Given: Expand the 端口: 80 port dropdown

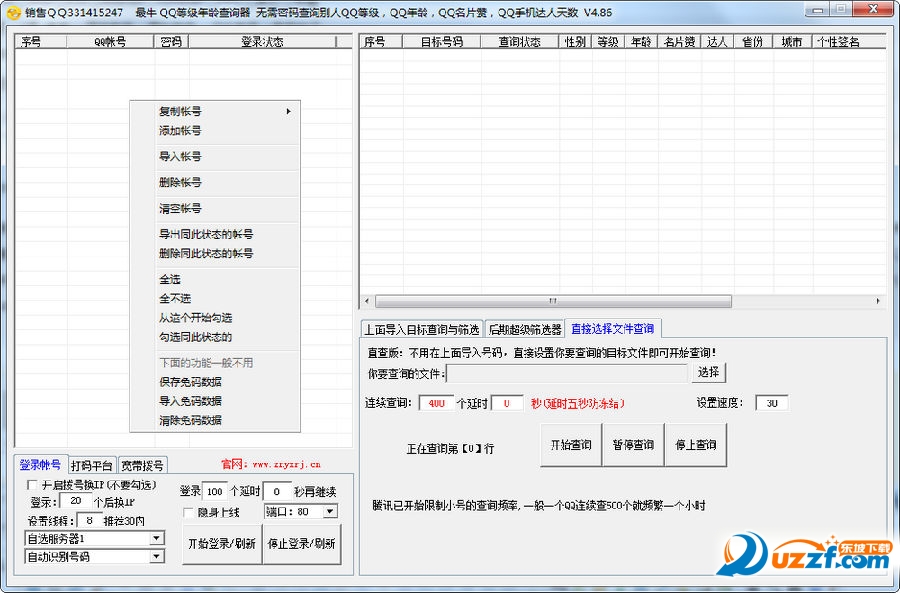Looking at the screenshot, I should [330, 512].
